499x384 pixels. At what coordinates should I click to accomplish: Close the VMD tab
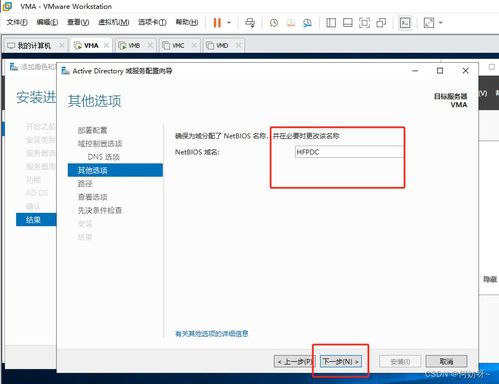(x=238, y=45)
